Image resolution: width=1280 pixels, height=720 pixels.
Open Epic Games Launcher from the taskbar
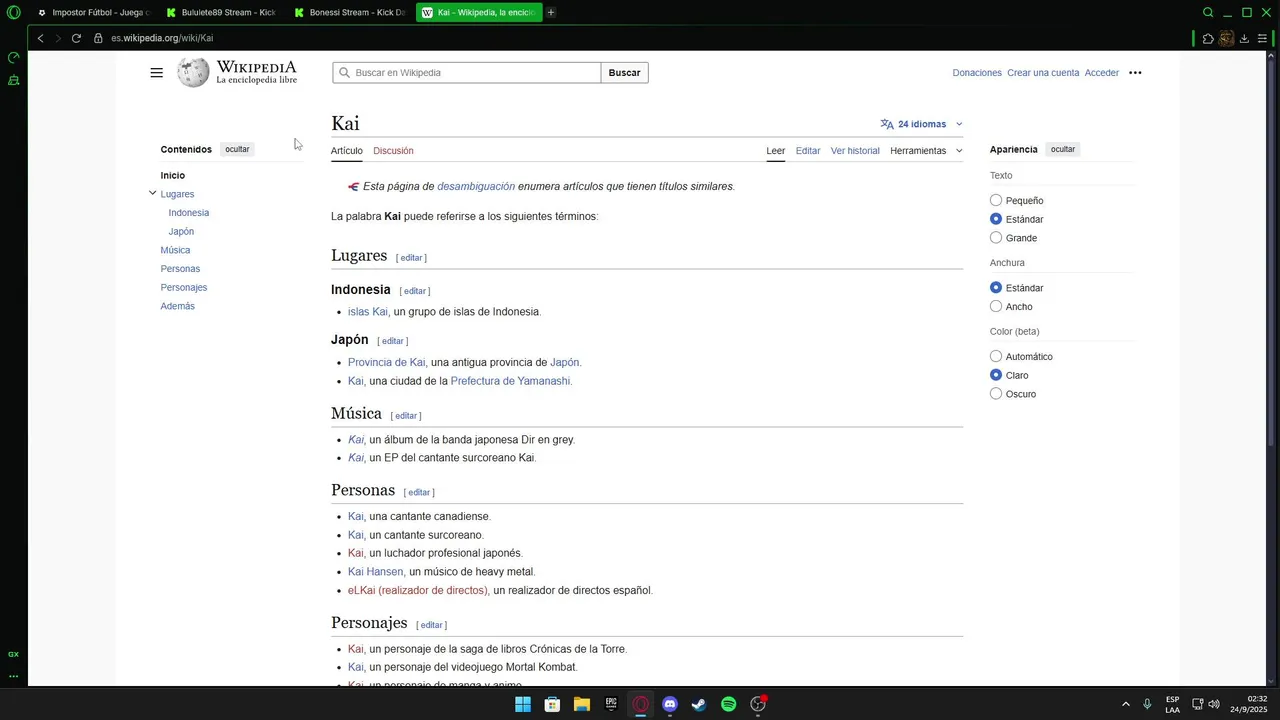tap(611, 704)
